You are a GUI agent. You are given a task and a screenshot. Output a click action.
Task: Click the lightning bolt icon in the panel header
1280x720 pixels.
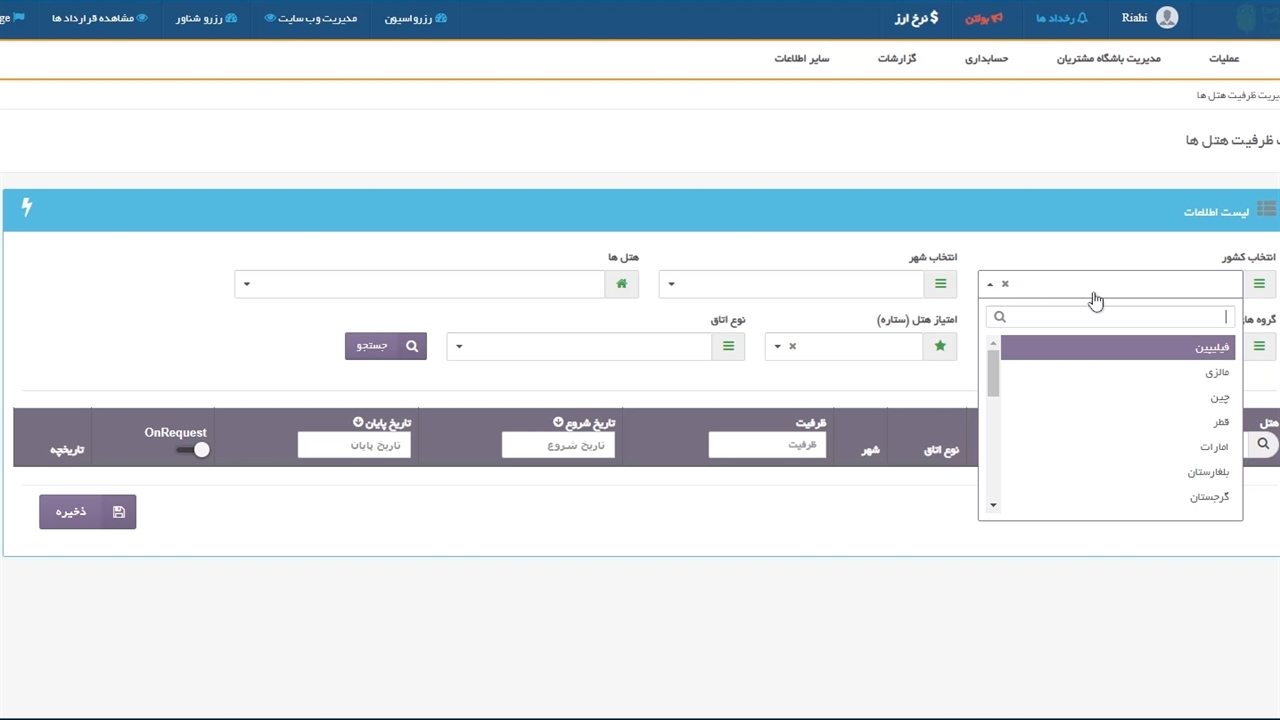tap(27, 207)
